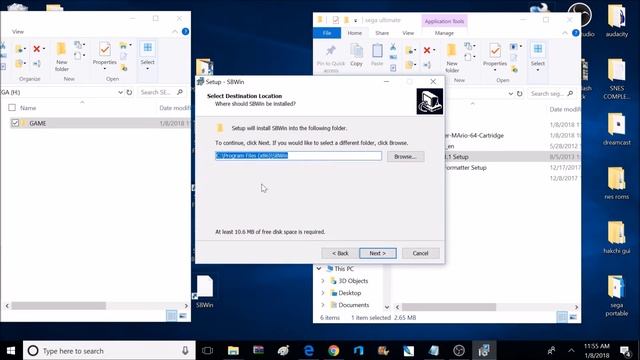Open the Windows Start menu
This screenshot has width=640, height=360.
tap(11, 351)
